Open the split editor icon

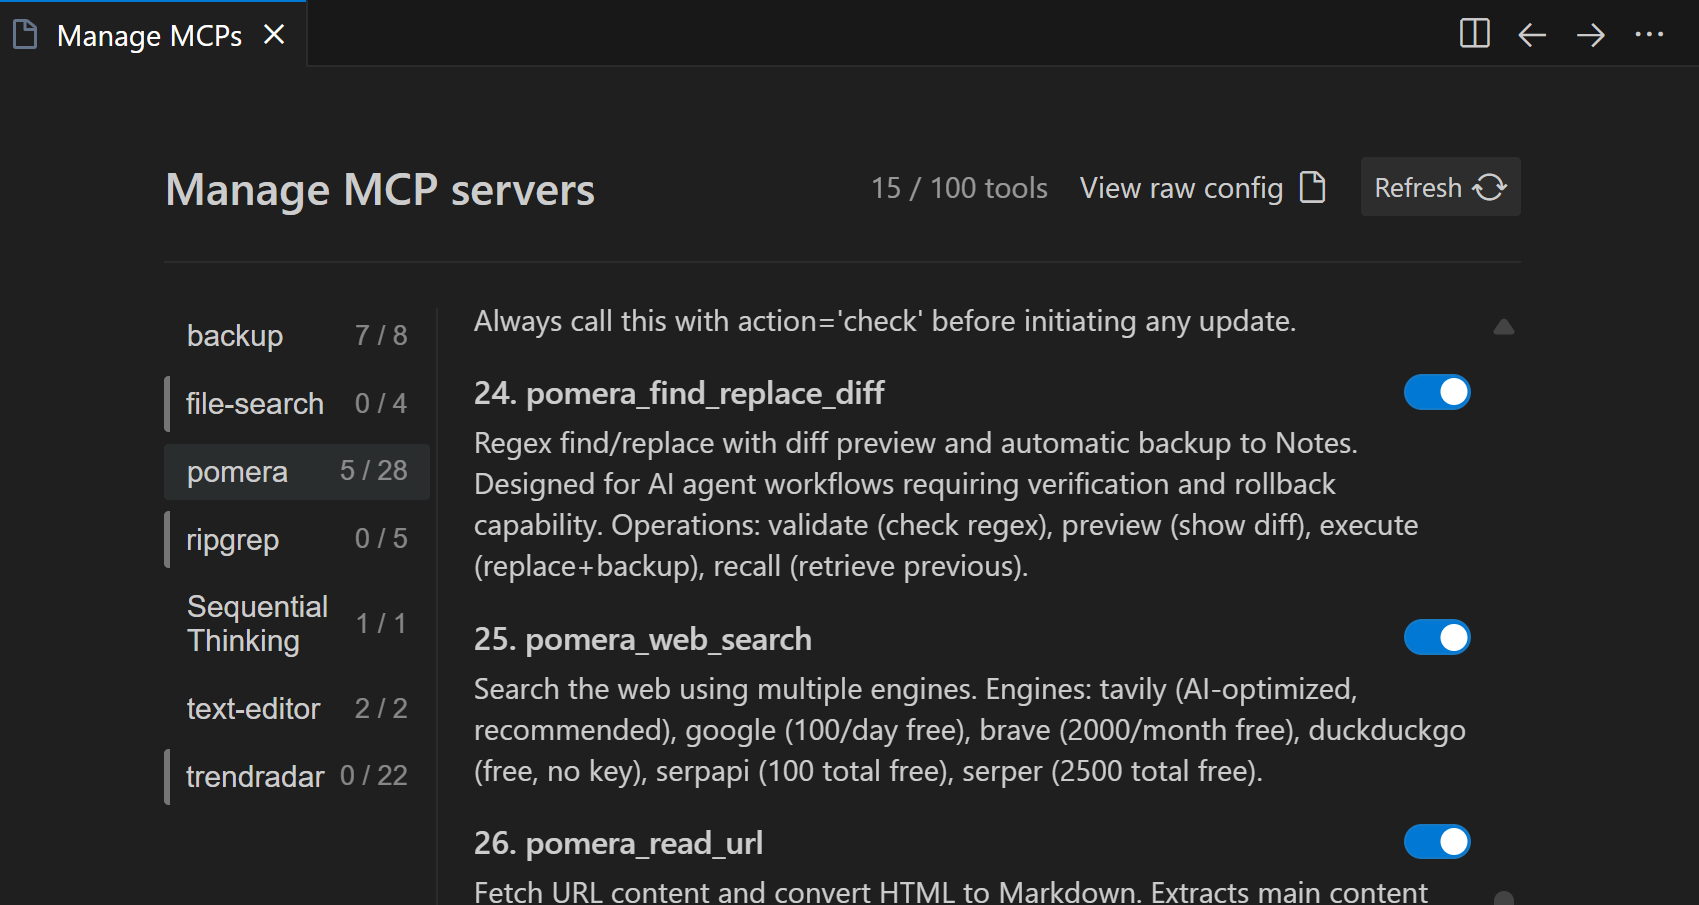tap(1473, 33)
